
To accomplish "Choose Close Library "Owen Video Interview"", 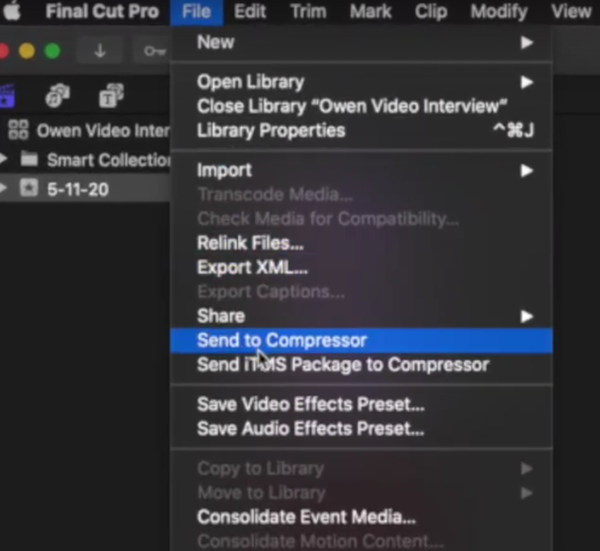I will tap(361, 106).
